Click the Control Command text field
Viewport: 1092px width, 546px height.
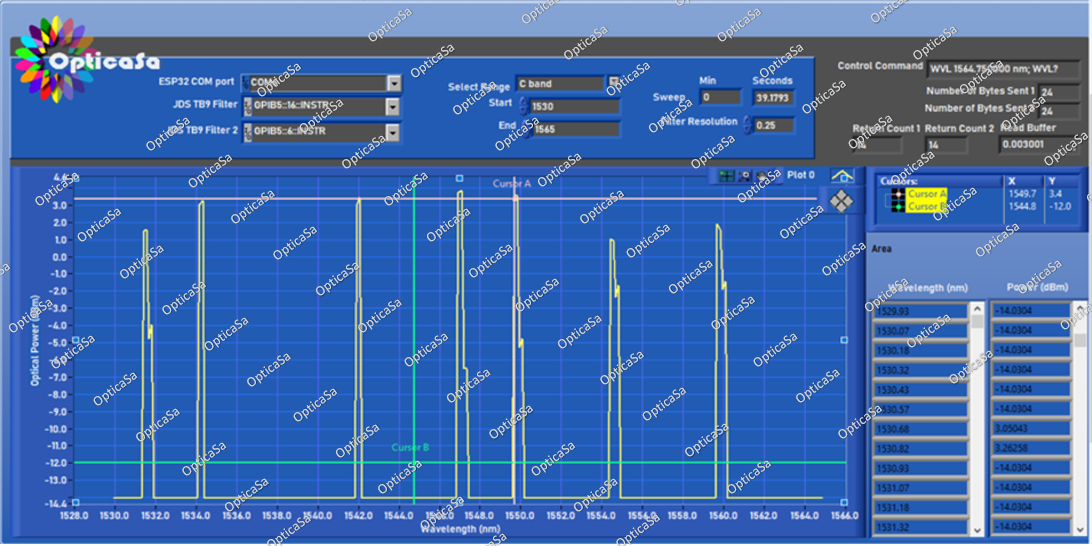point(1002,68)
